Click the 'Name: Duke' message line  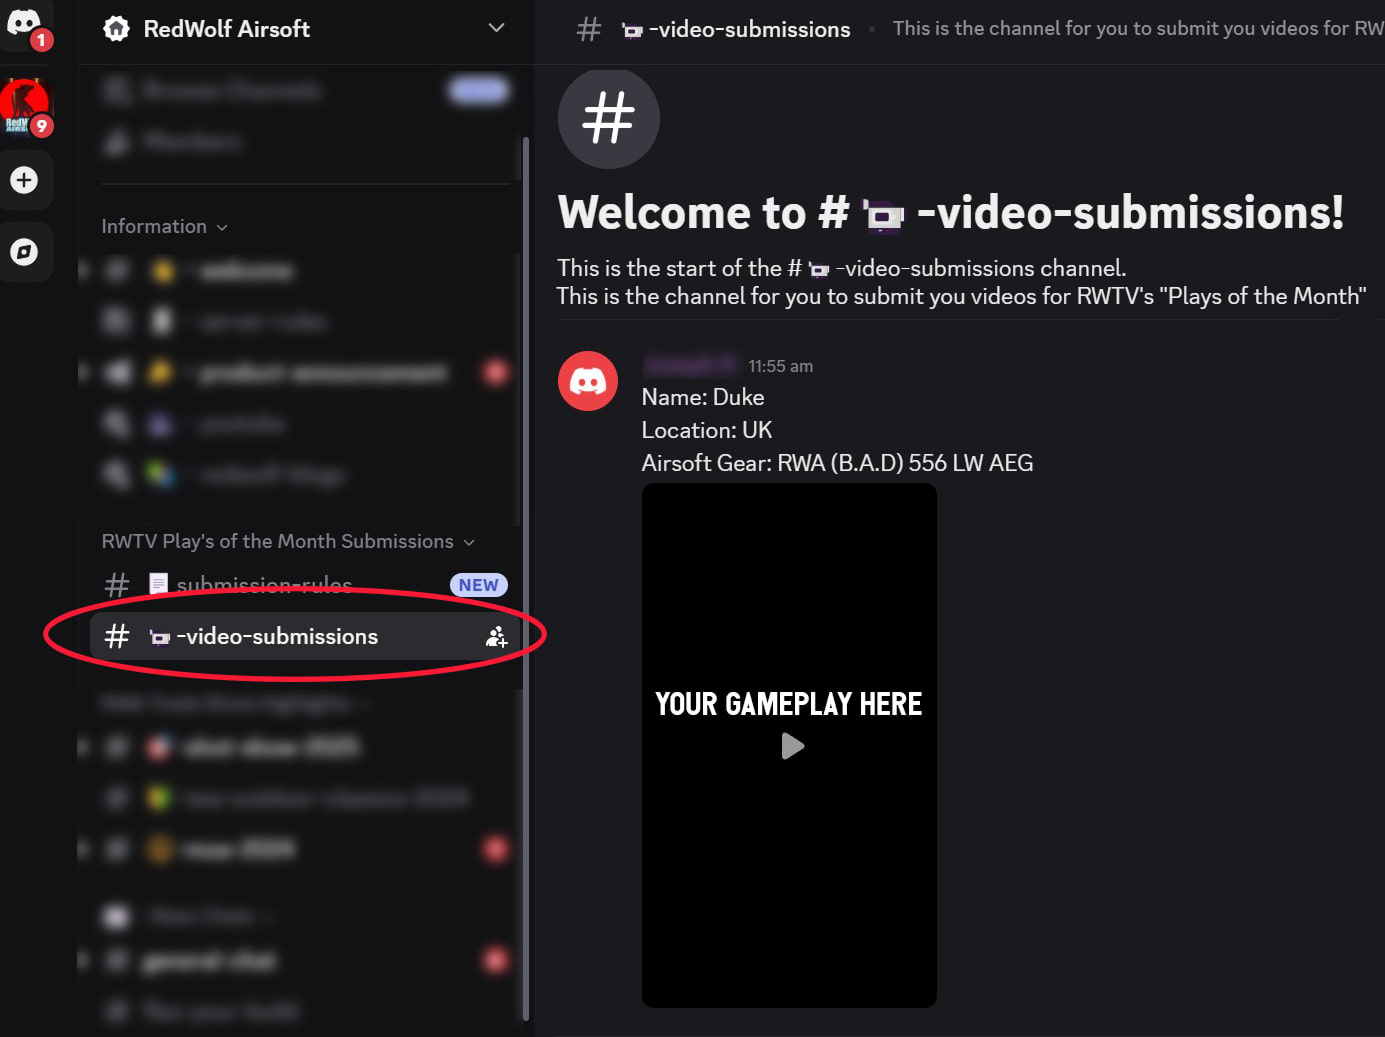703,397
